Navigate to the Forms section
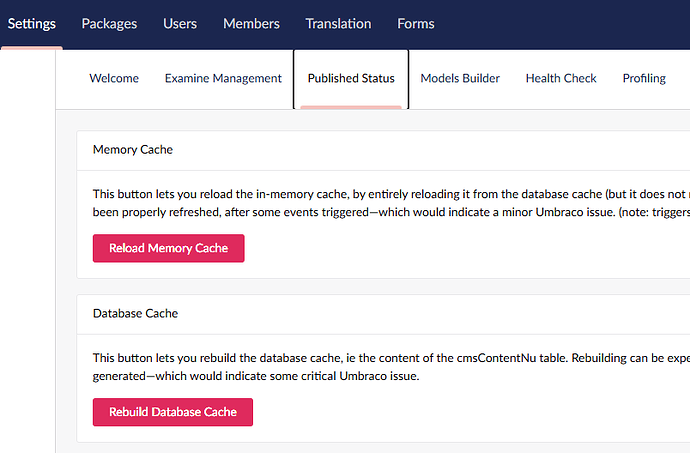The image size is (690, 453). click(x=416, y=24)
